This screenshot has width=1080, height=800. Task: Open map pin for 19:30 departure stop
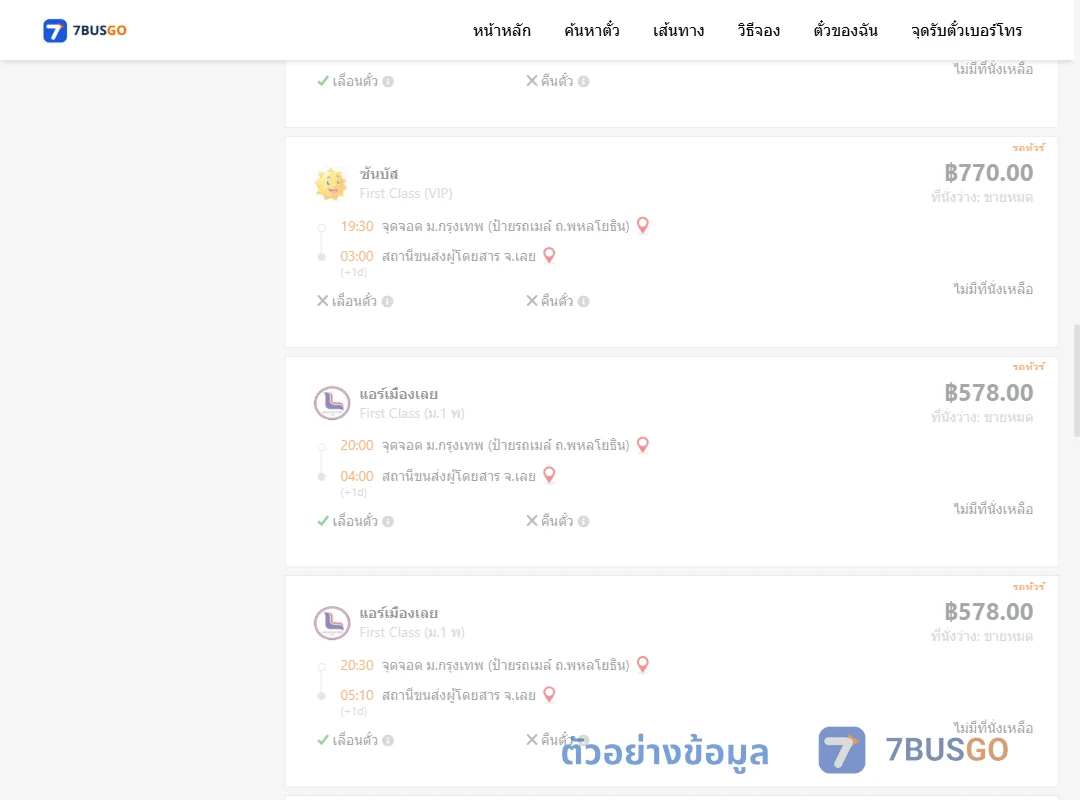(643, 225)
